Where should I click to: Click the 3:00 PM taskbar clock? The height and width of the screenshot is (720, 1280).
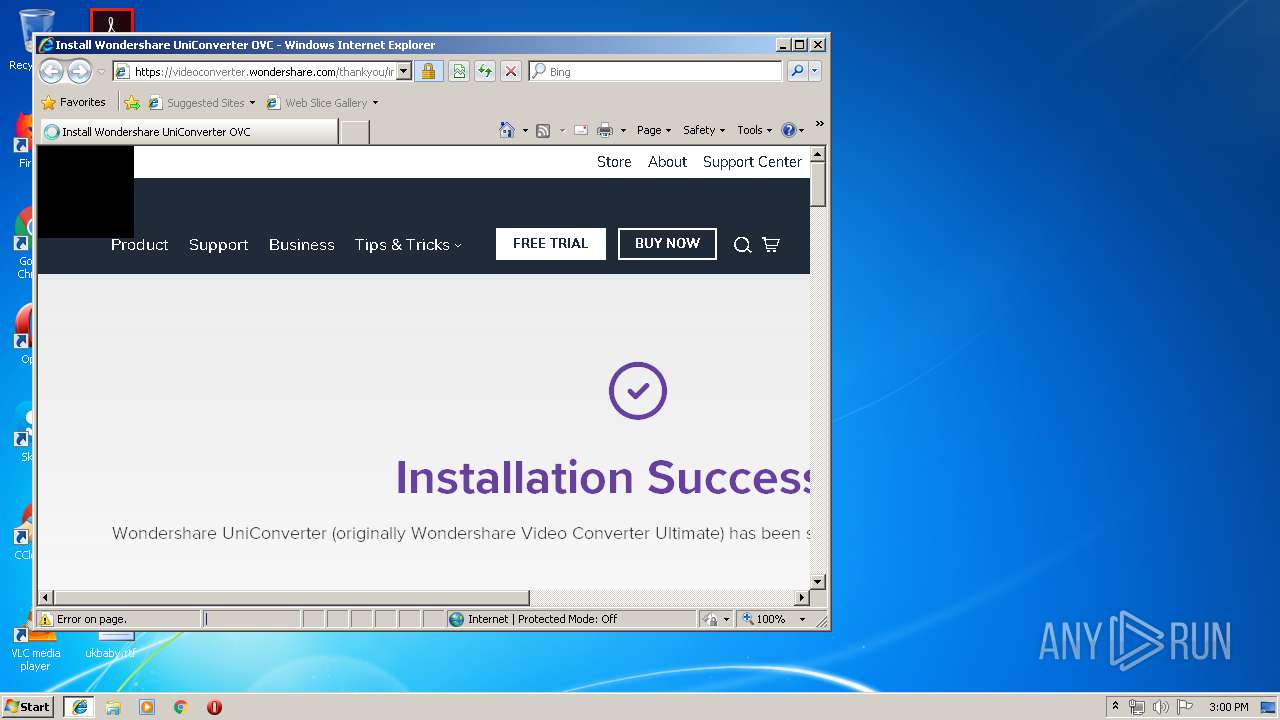(x=1228, y=707)
